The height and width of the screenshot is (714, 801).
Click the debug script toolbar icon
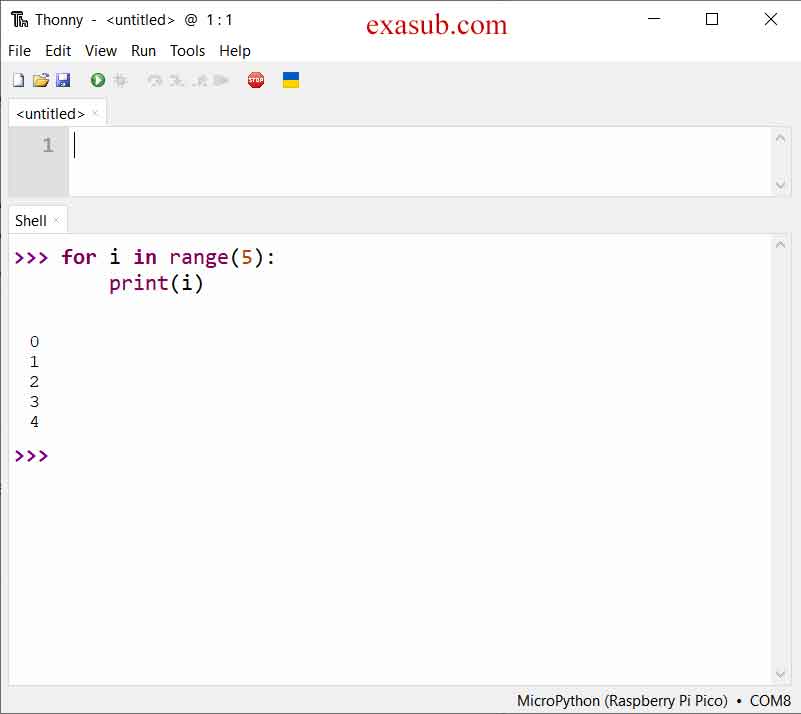click(x=120, y=79)
